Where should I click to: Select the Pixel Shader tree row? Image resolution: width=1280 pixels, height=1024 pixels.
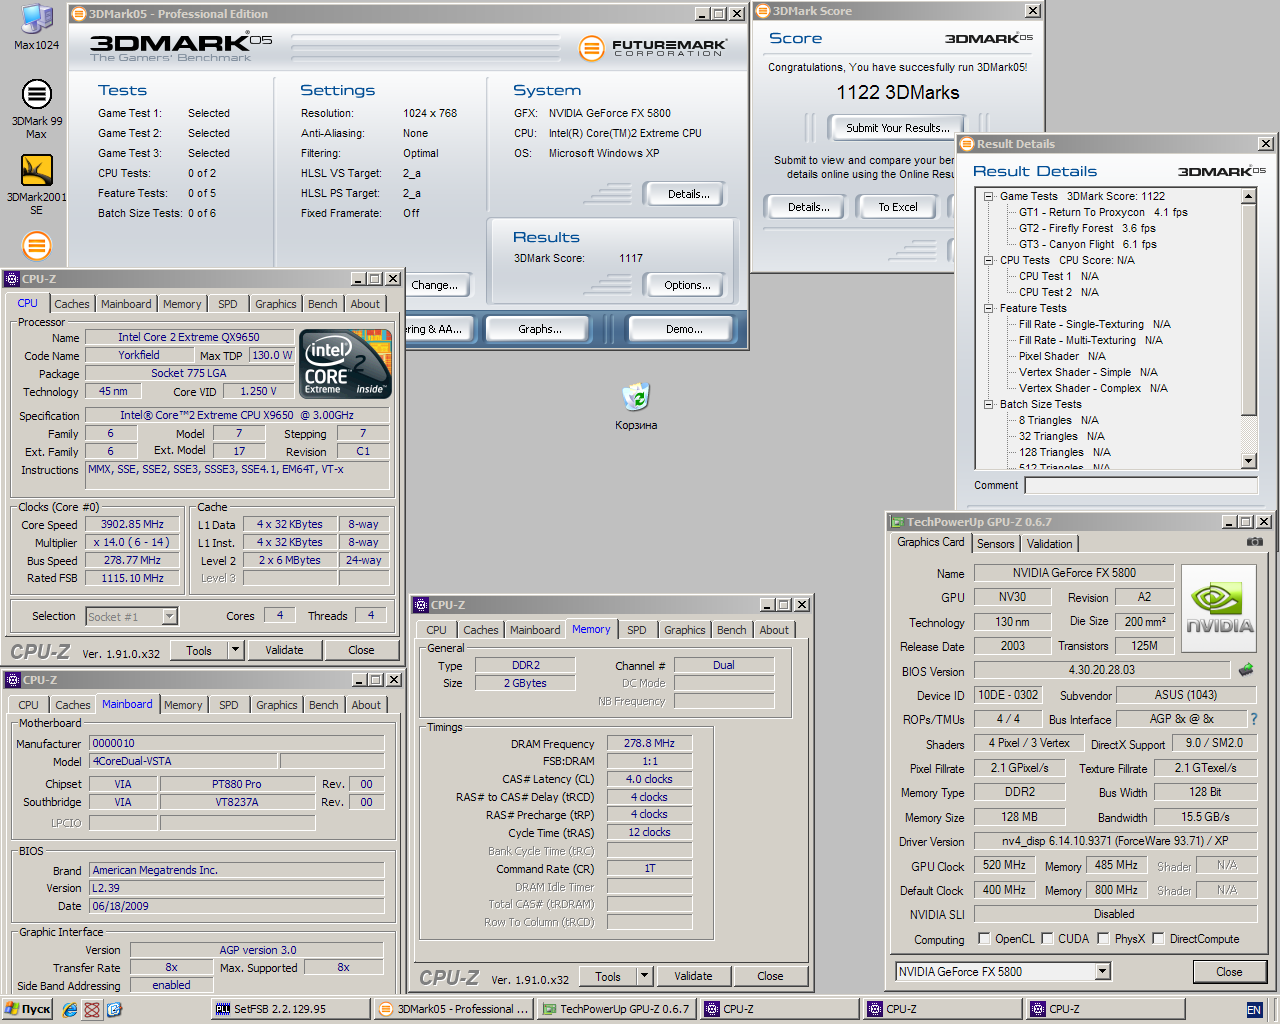1061,356
